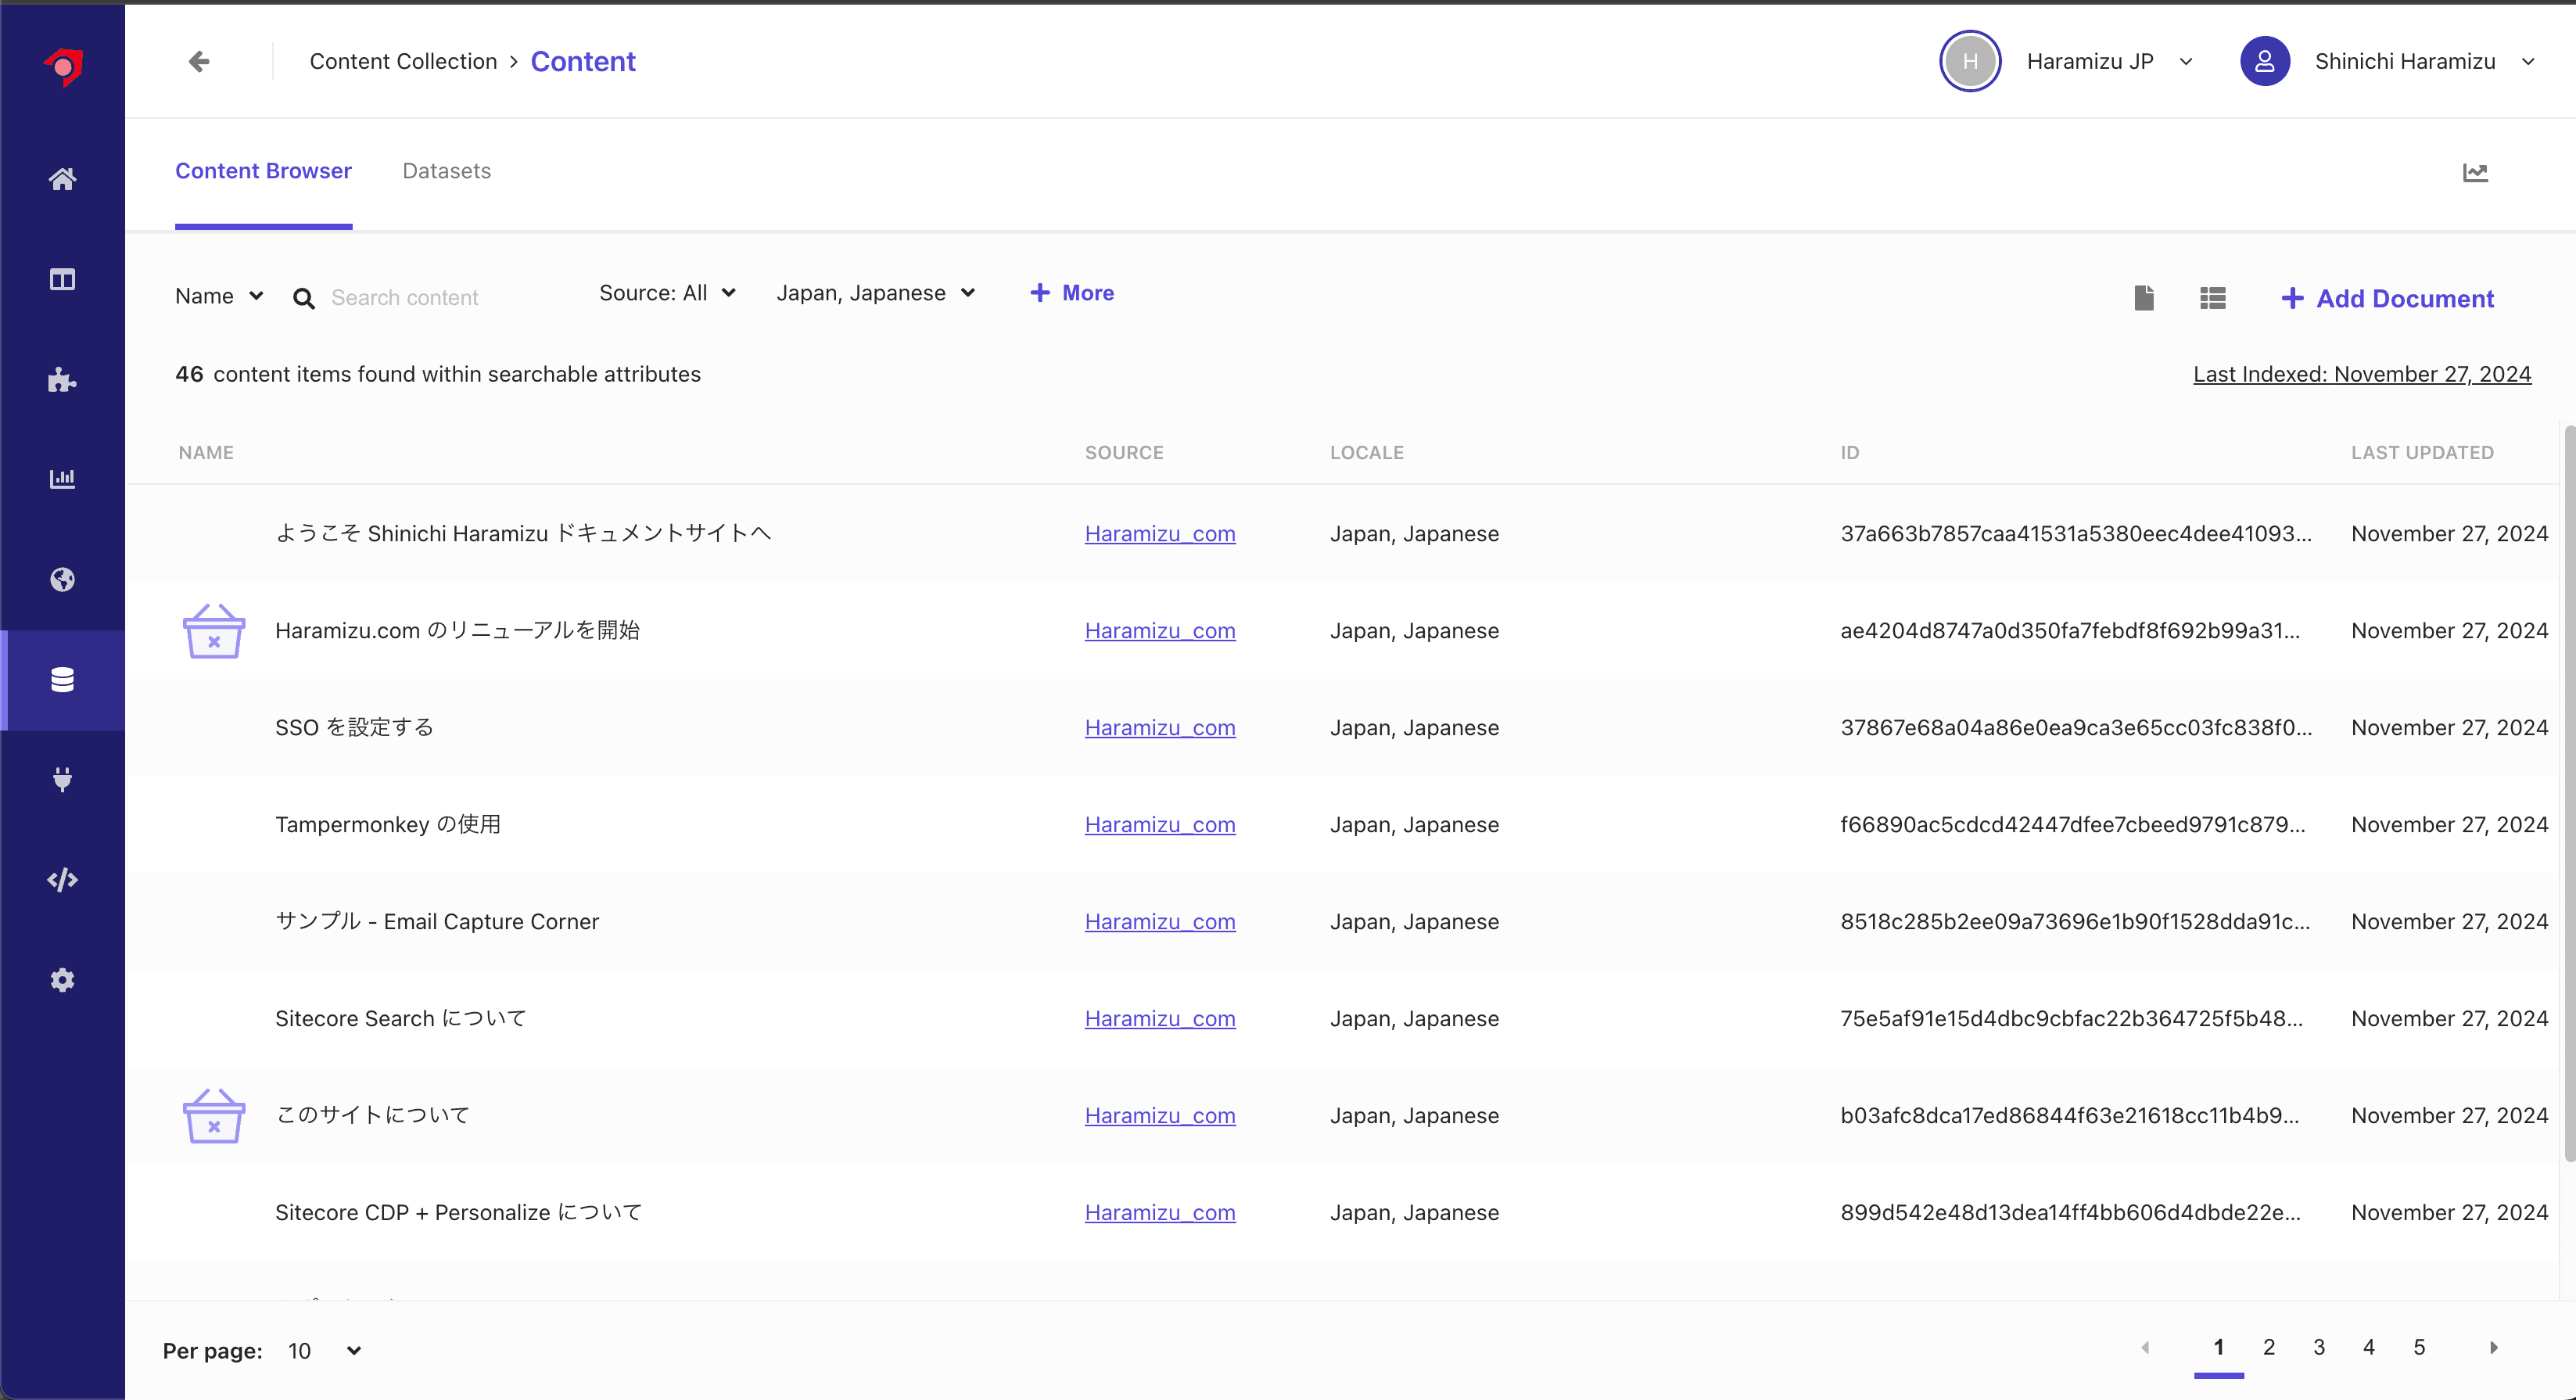The height and width of the screenshot is (1400, 2576).
Task: Click the globe icon in sidebar
Action: tap(62, 580)
